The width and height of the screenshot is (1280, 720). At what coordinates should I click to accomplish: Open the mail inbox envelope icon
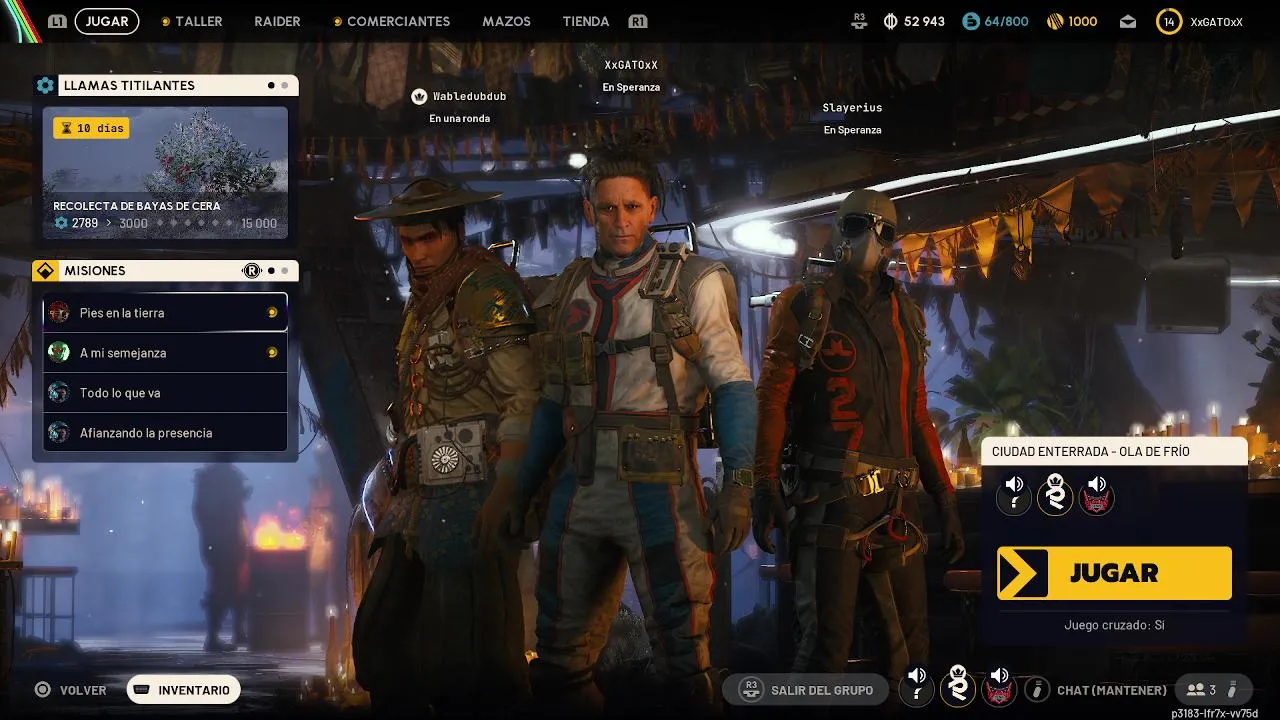coord(1128,21)
